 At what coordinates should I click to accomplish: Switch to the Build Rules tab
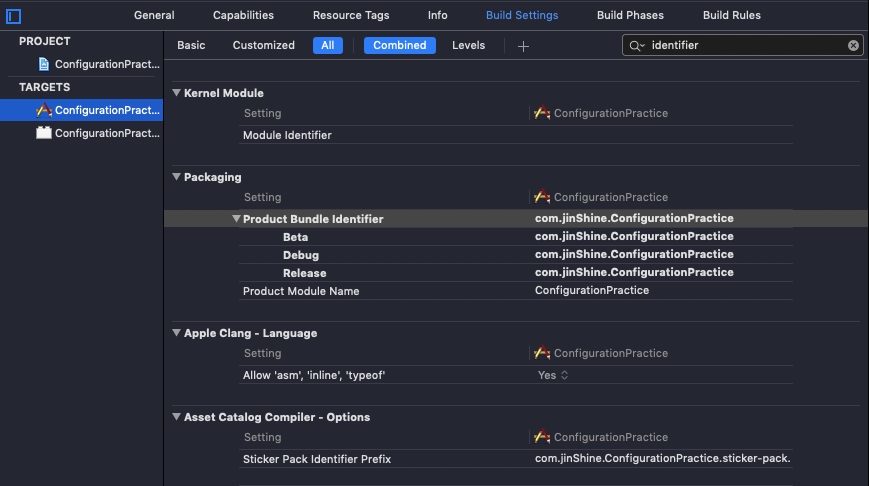tap(732, 16)
